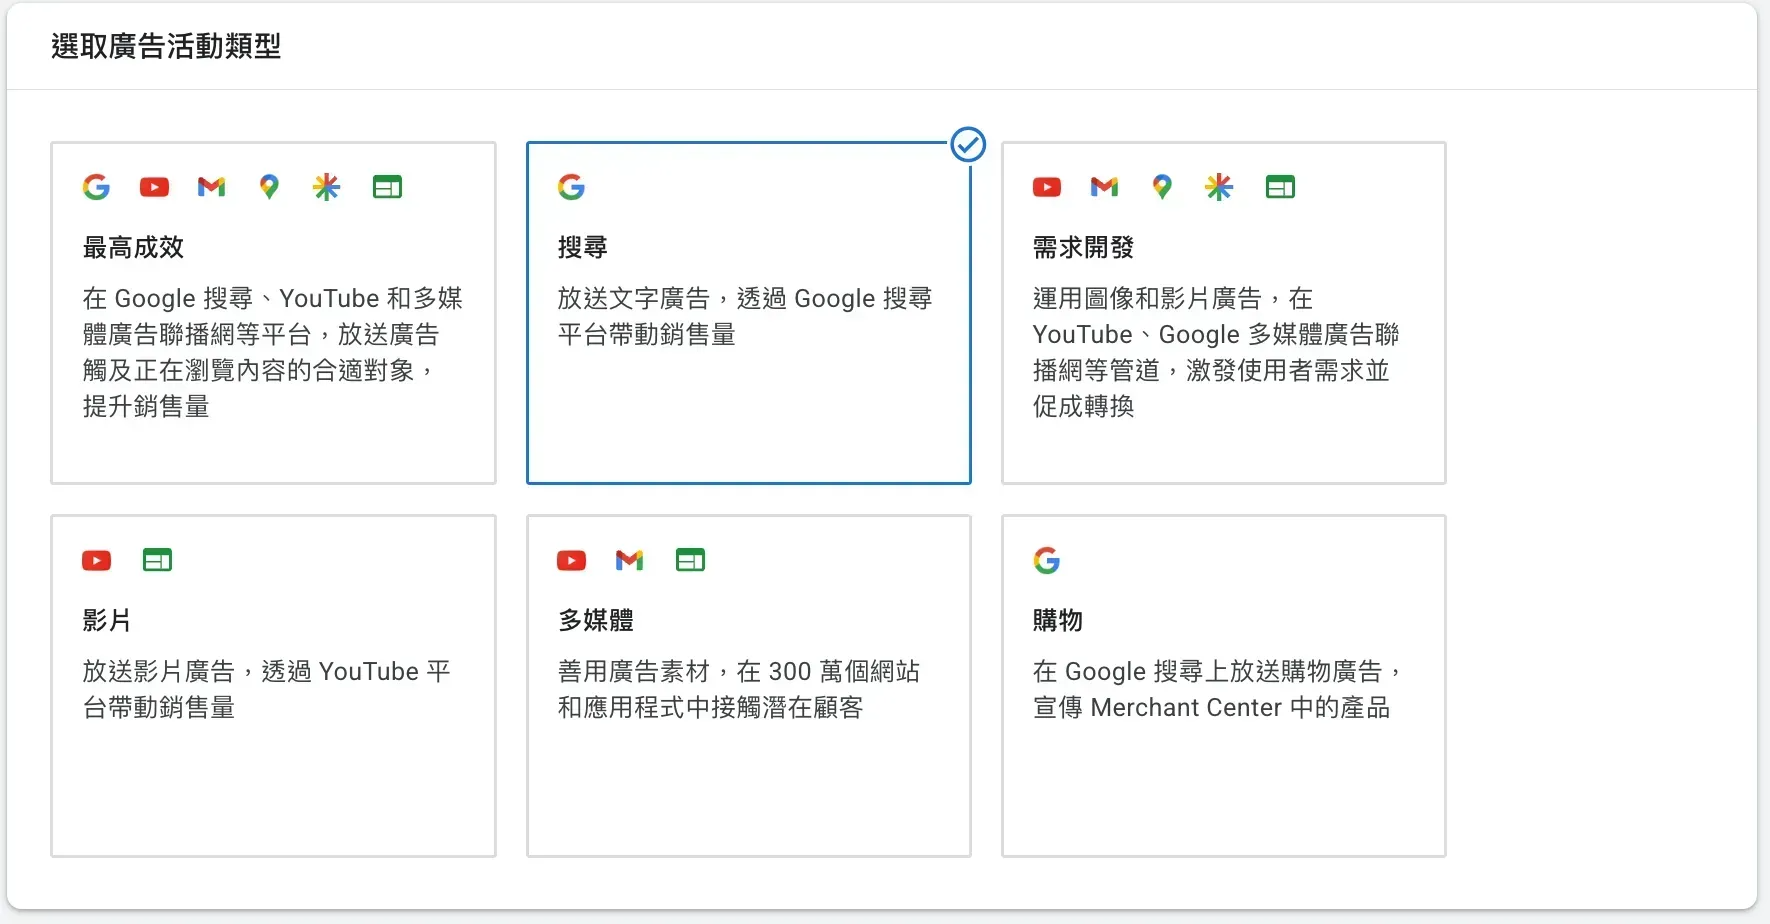Select the 購物 campaign type title
This screenshot has width=1770, height=924.
coord(1058,620)
